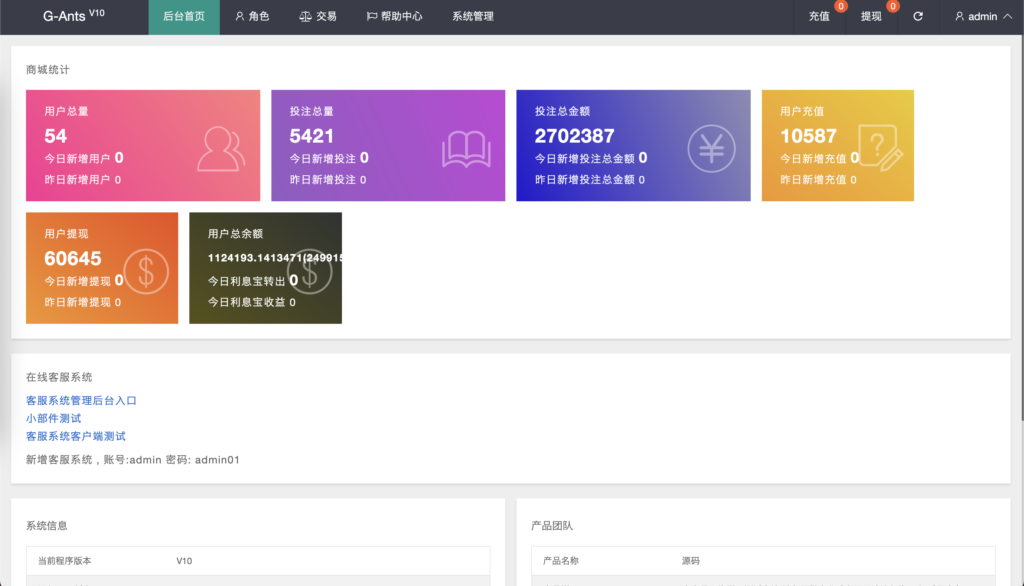
Task: Open the 角色 menu
Action: coord(252,17)
